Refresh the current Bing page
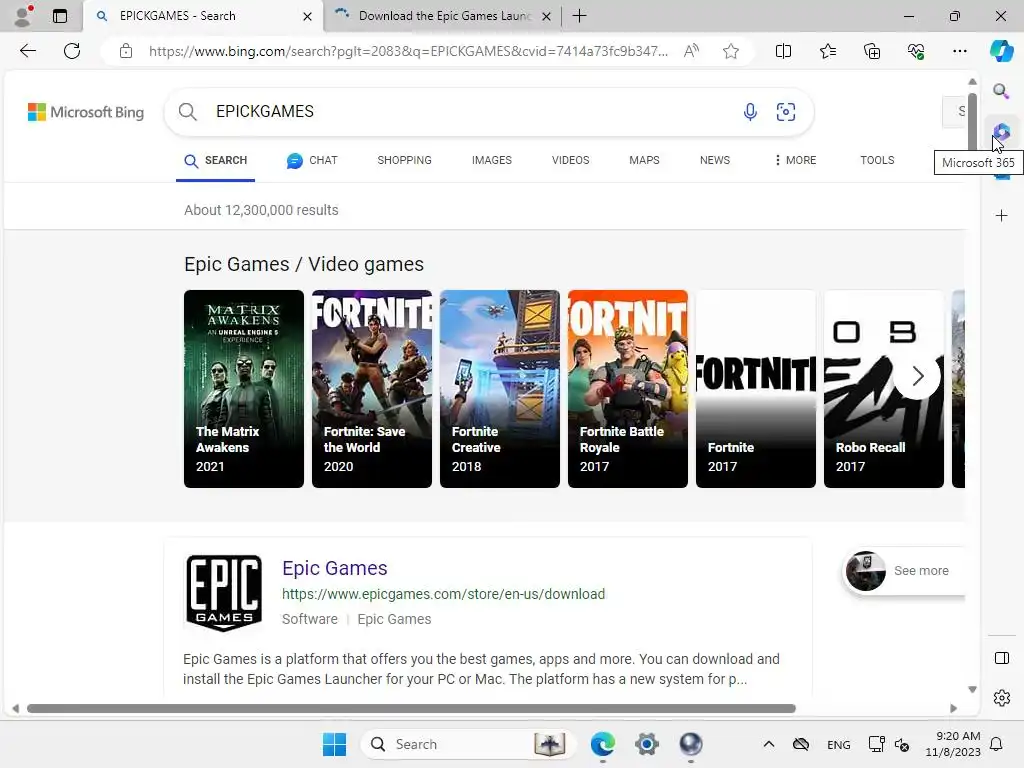Screen dimensions: 1024x768 (x=72, y=51)
